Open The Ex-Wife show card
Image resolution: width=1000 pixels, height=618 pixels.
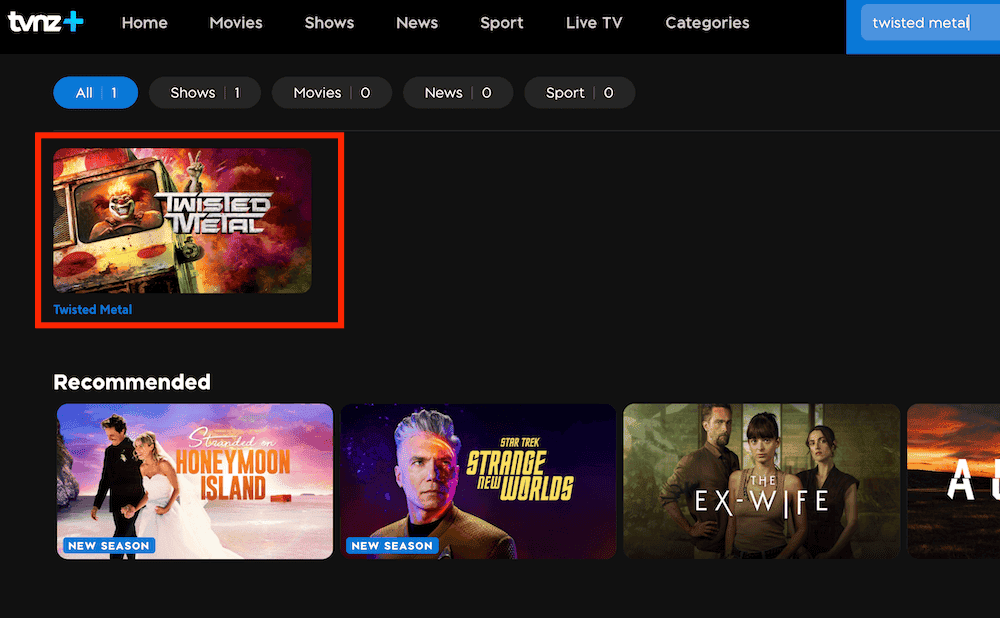(x=761, y=481)
